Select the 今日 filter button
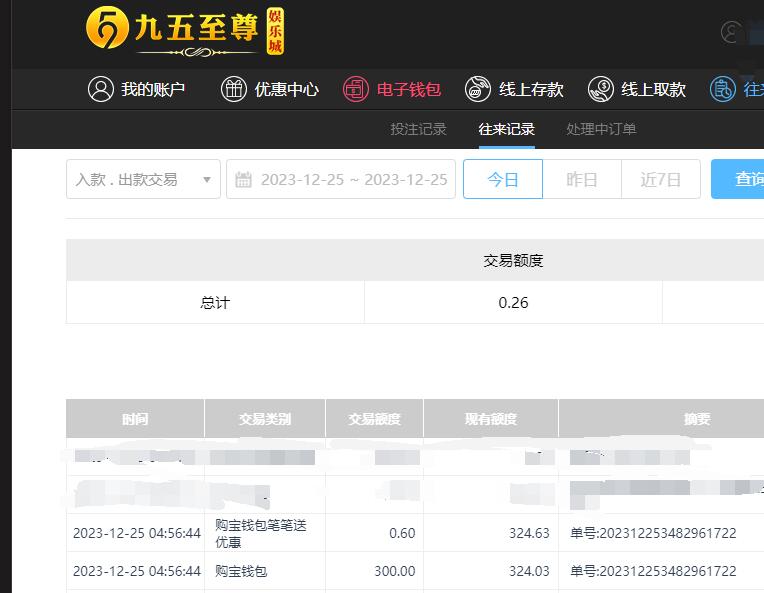This screenshot has height=593, width=764. click(x=503, y=179)
